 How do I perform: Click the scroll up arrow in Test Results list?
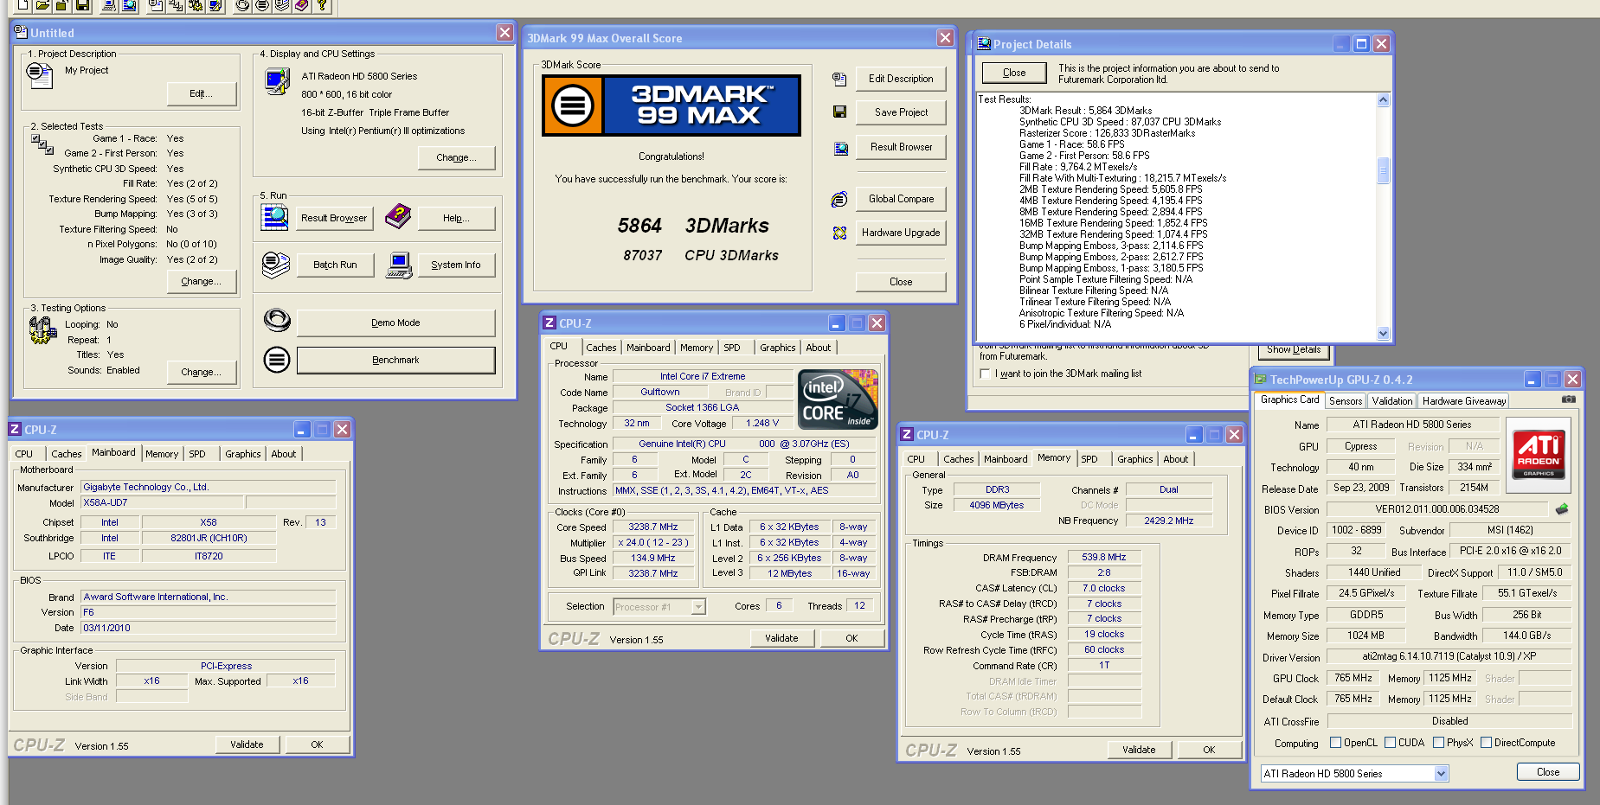point(1383,100)
